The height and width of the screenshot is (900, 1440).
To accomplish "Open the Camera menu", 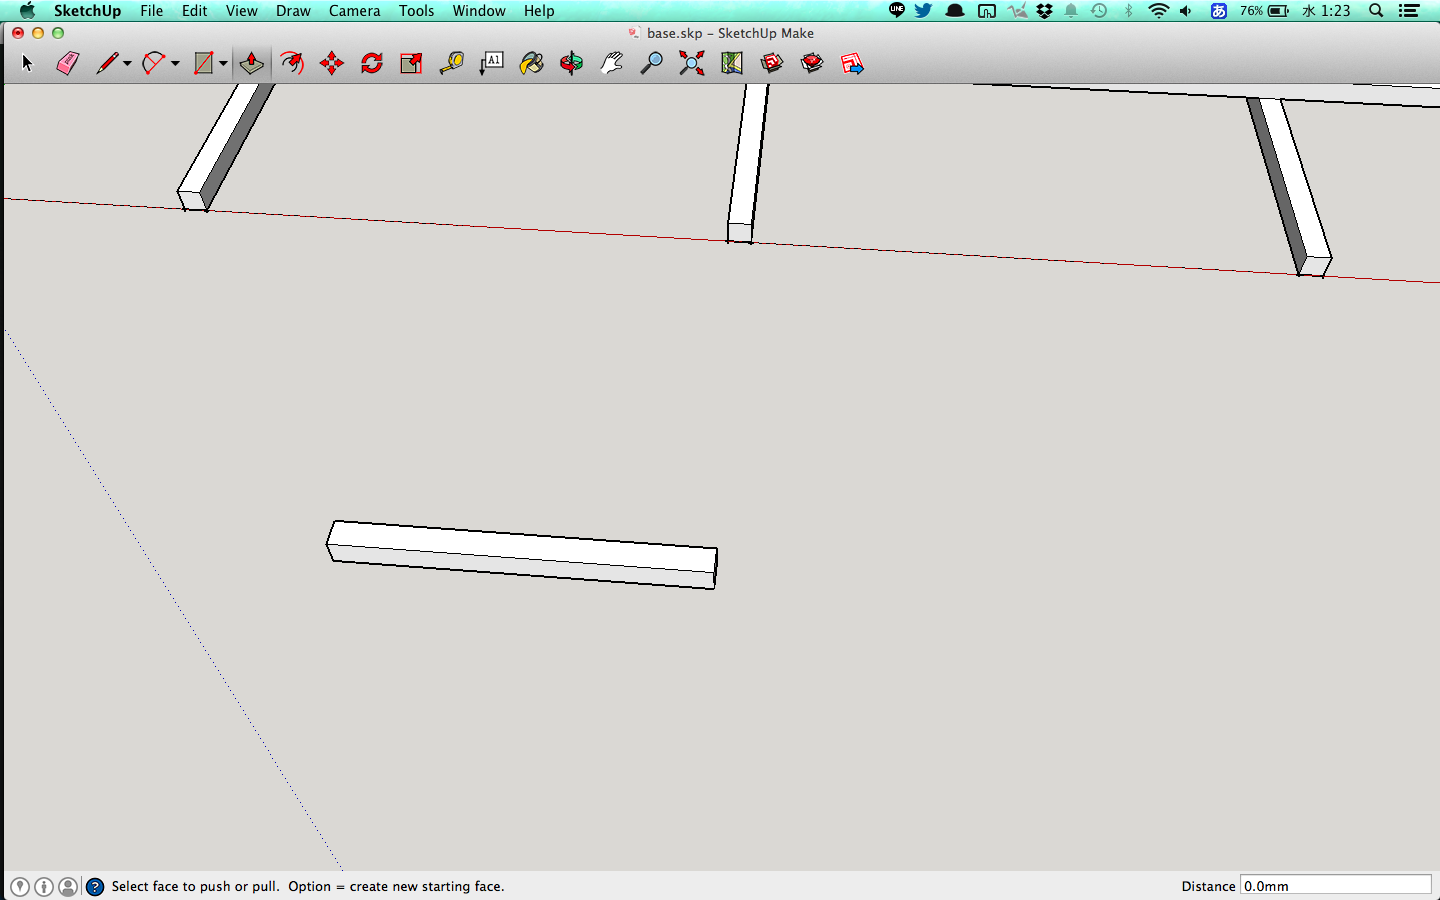I will pyautogui.click(x=354, y=11).
